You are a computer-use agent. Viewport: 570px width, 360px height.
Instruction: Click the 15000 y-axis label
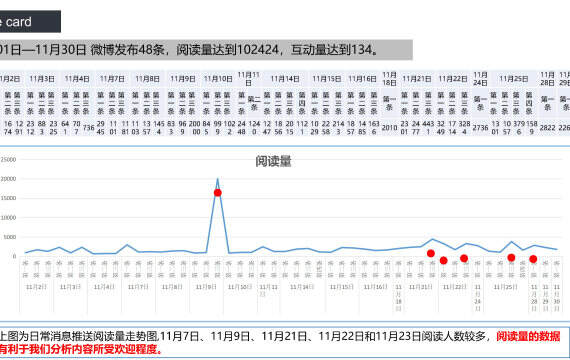8,198
